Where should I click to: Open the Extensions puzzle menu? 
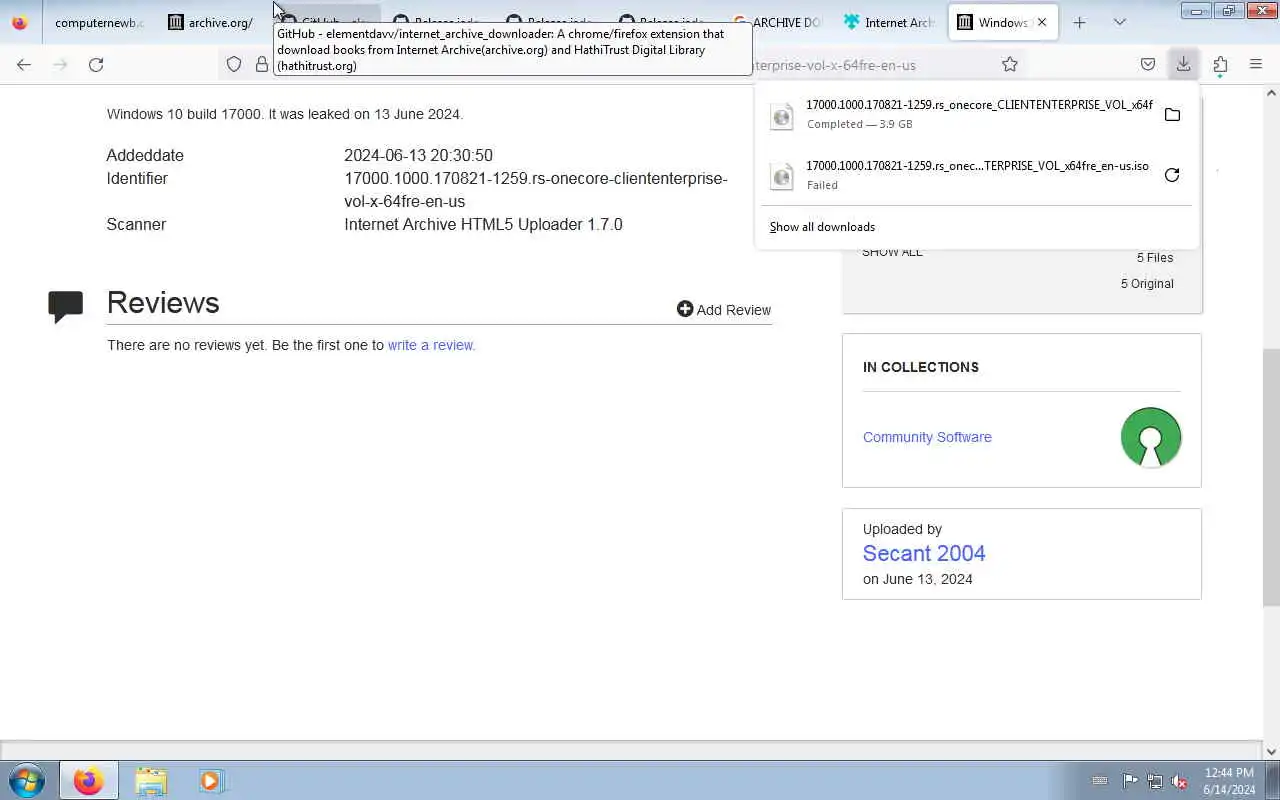coord(1220,64)
